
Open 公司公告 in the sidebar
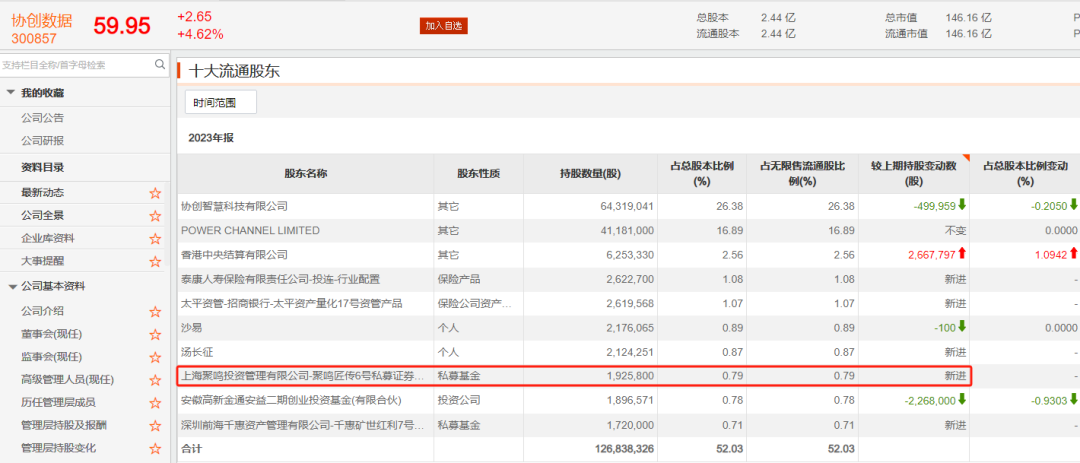[x=43, y=118]
